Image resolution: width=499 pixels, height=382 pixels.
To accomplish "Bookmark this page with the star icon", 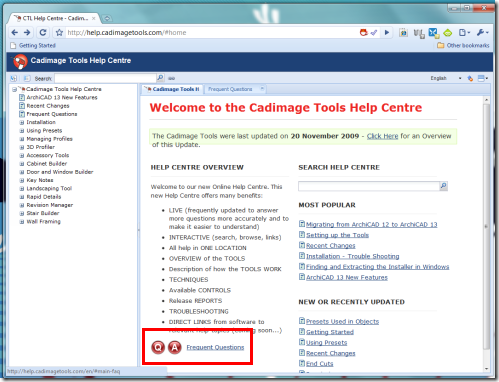I will pos(59,32).
